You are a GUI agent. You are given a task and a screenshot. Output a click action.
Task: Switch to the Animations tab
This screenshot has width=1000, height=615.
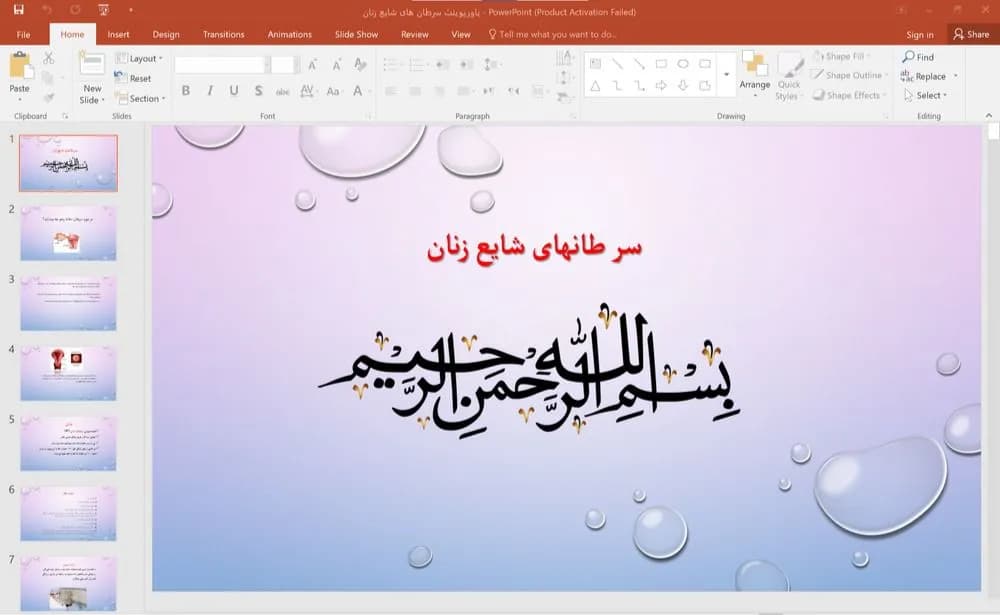[290, 34]
